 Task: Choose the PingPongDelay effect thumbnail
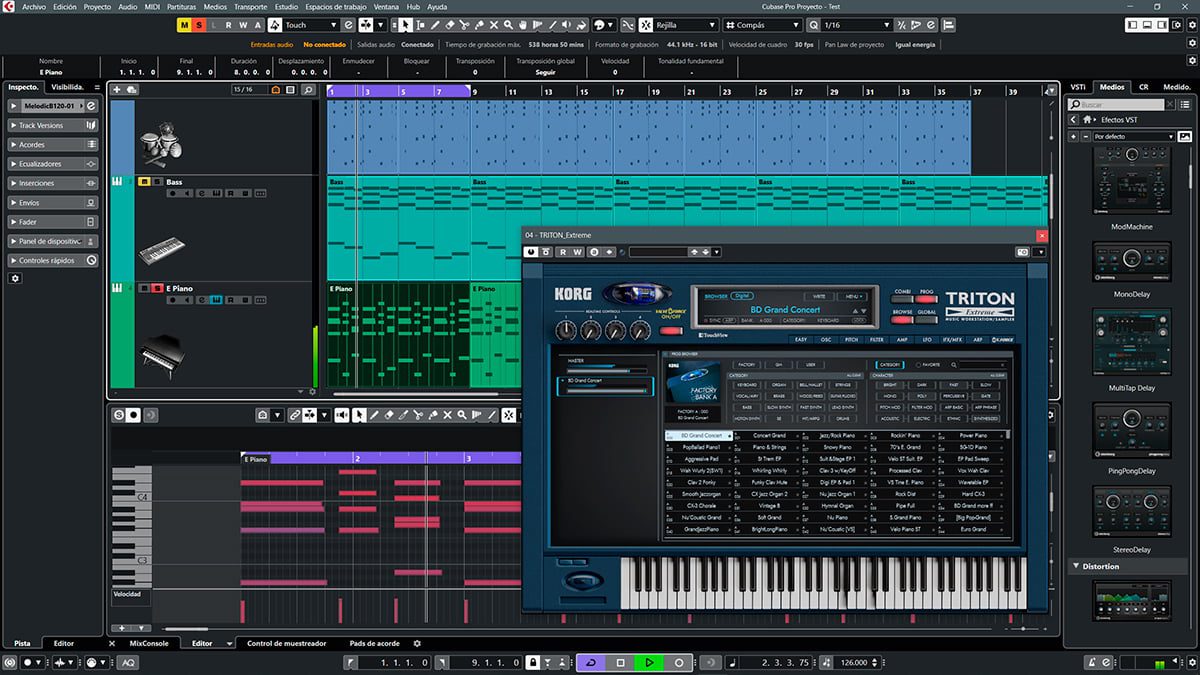pos(1132,432)
